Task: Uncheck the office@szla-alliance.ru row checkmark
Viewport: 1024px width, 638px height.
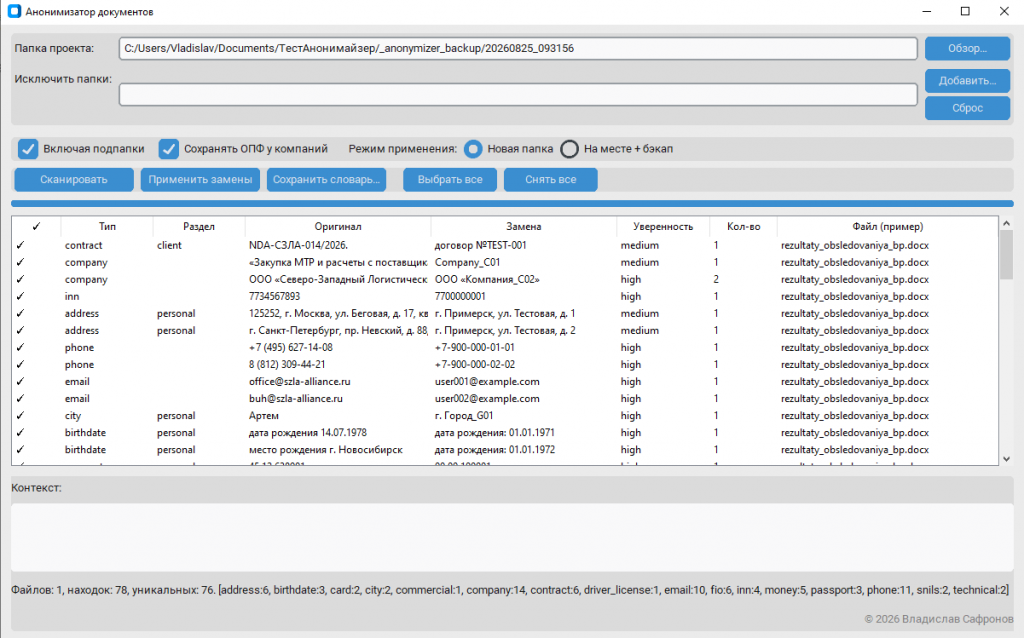Action: point(20,381)
